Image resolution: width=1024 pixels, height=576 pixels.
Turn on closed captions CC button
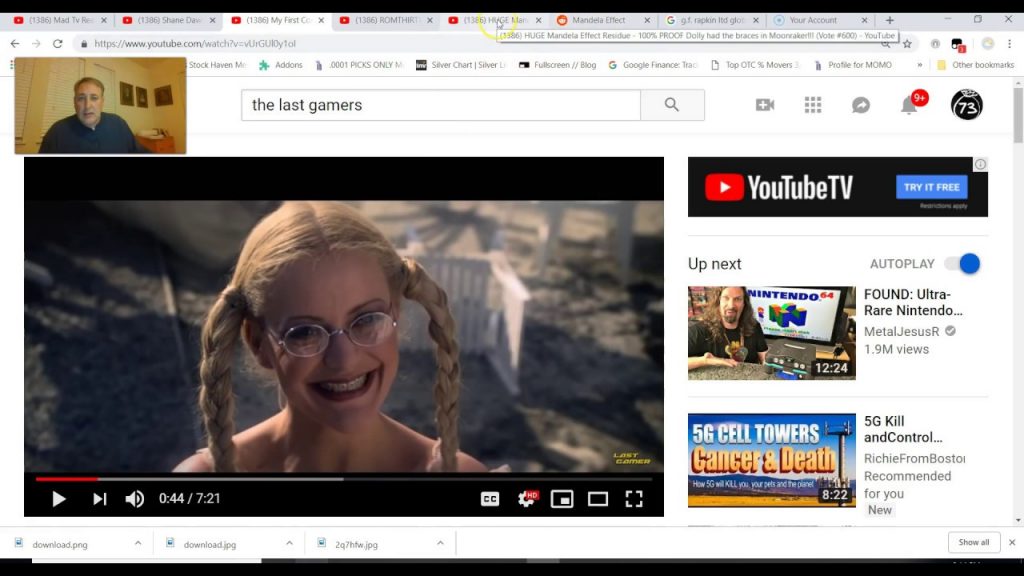point(490,499)
